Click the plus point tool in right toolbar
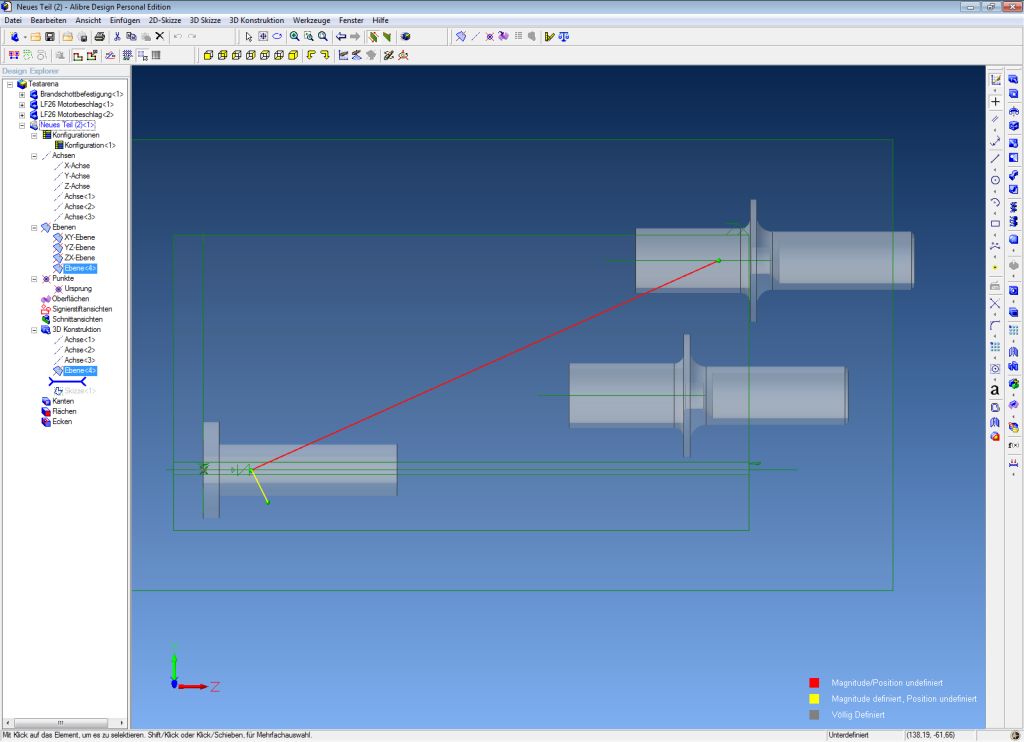This screenshot has width=1024, height=742. 995,101
